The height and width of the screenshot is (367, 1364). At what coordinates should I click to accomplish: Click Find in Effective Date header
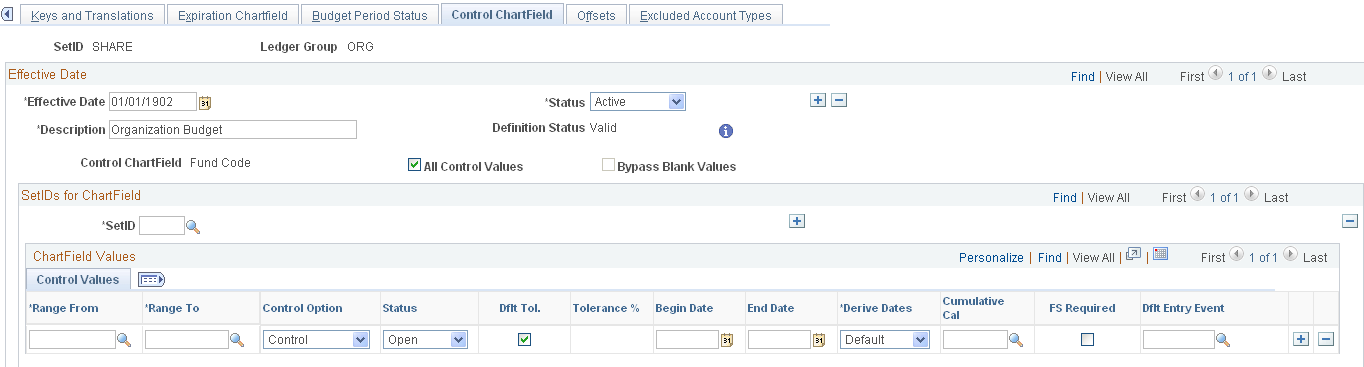(1083, 76)
